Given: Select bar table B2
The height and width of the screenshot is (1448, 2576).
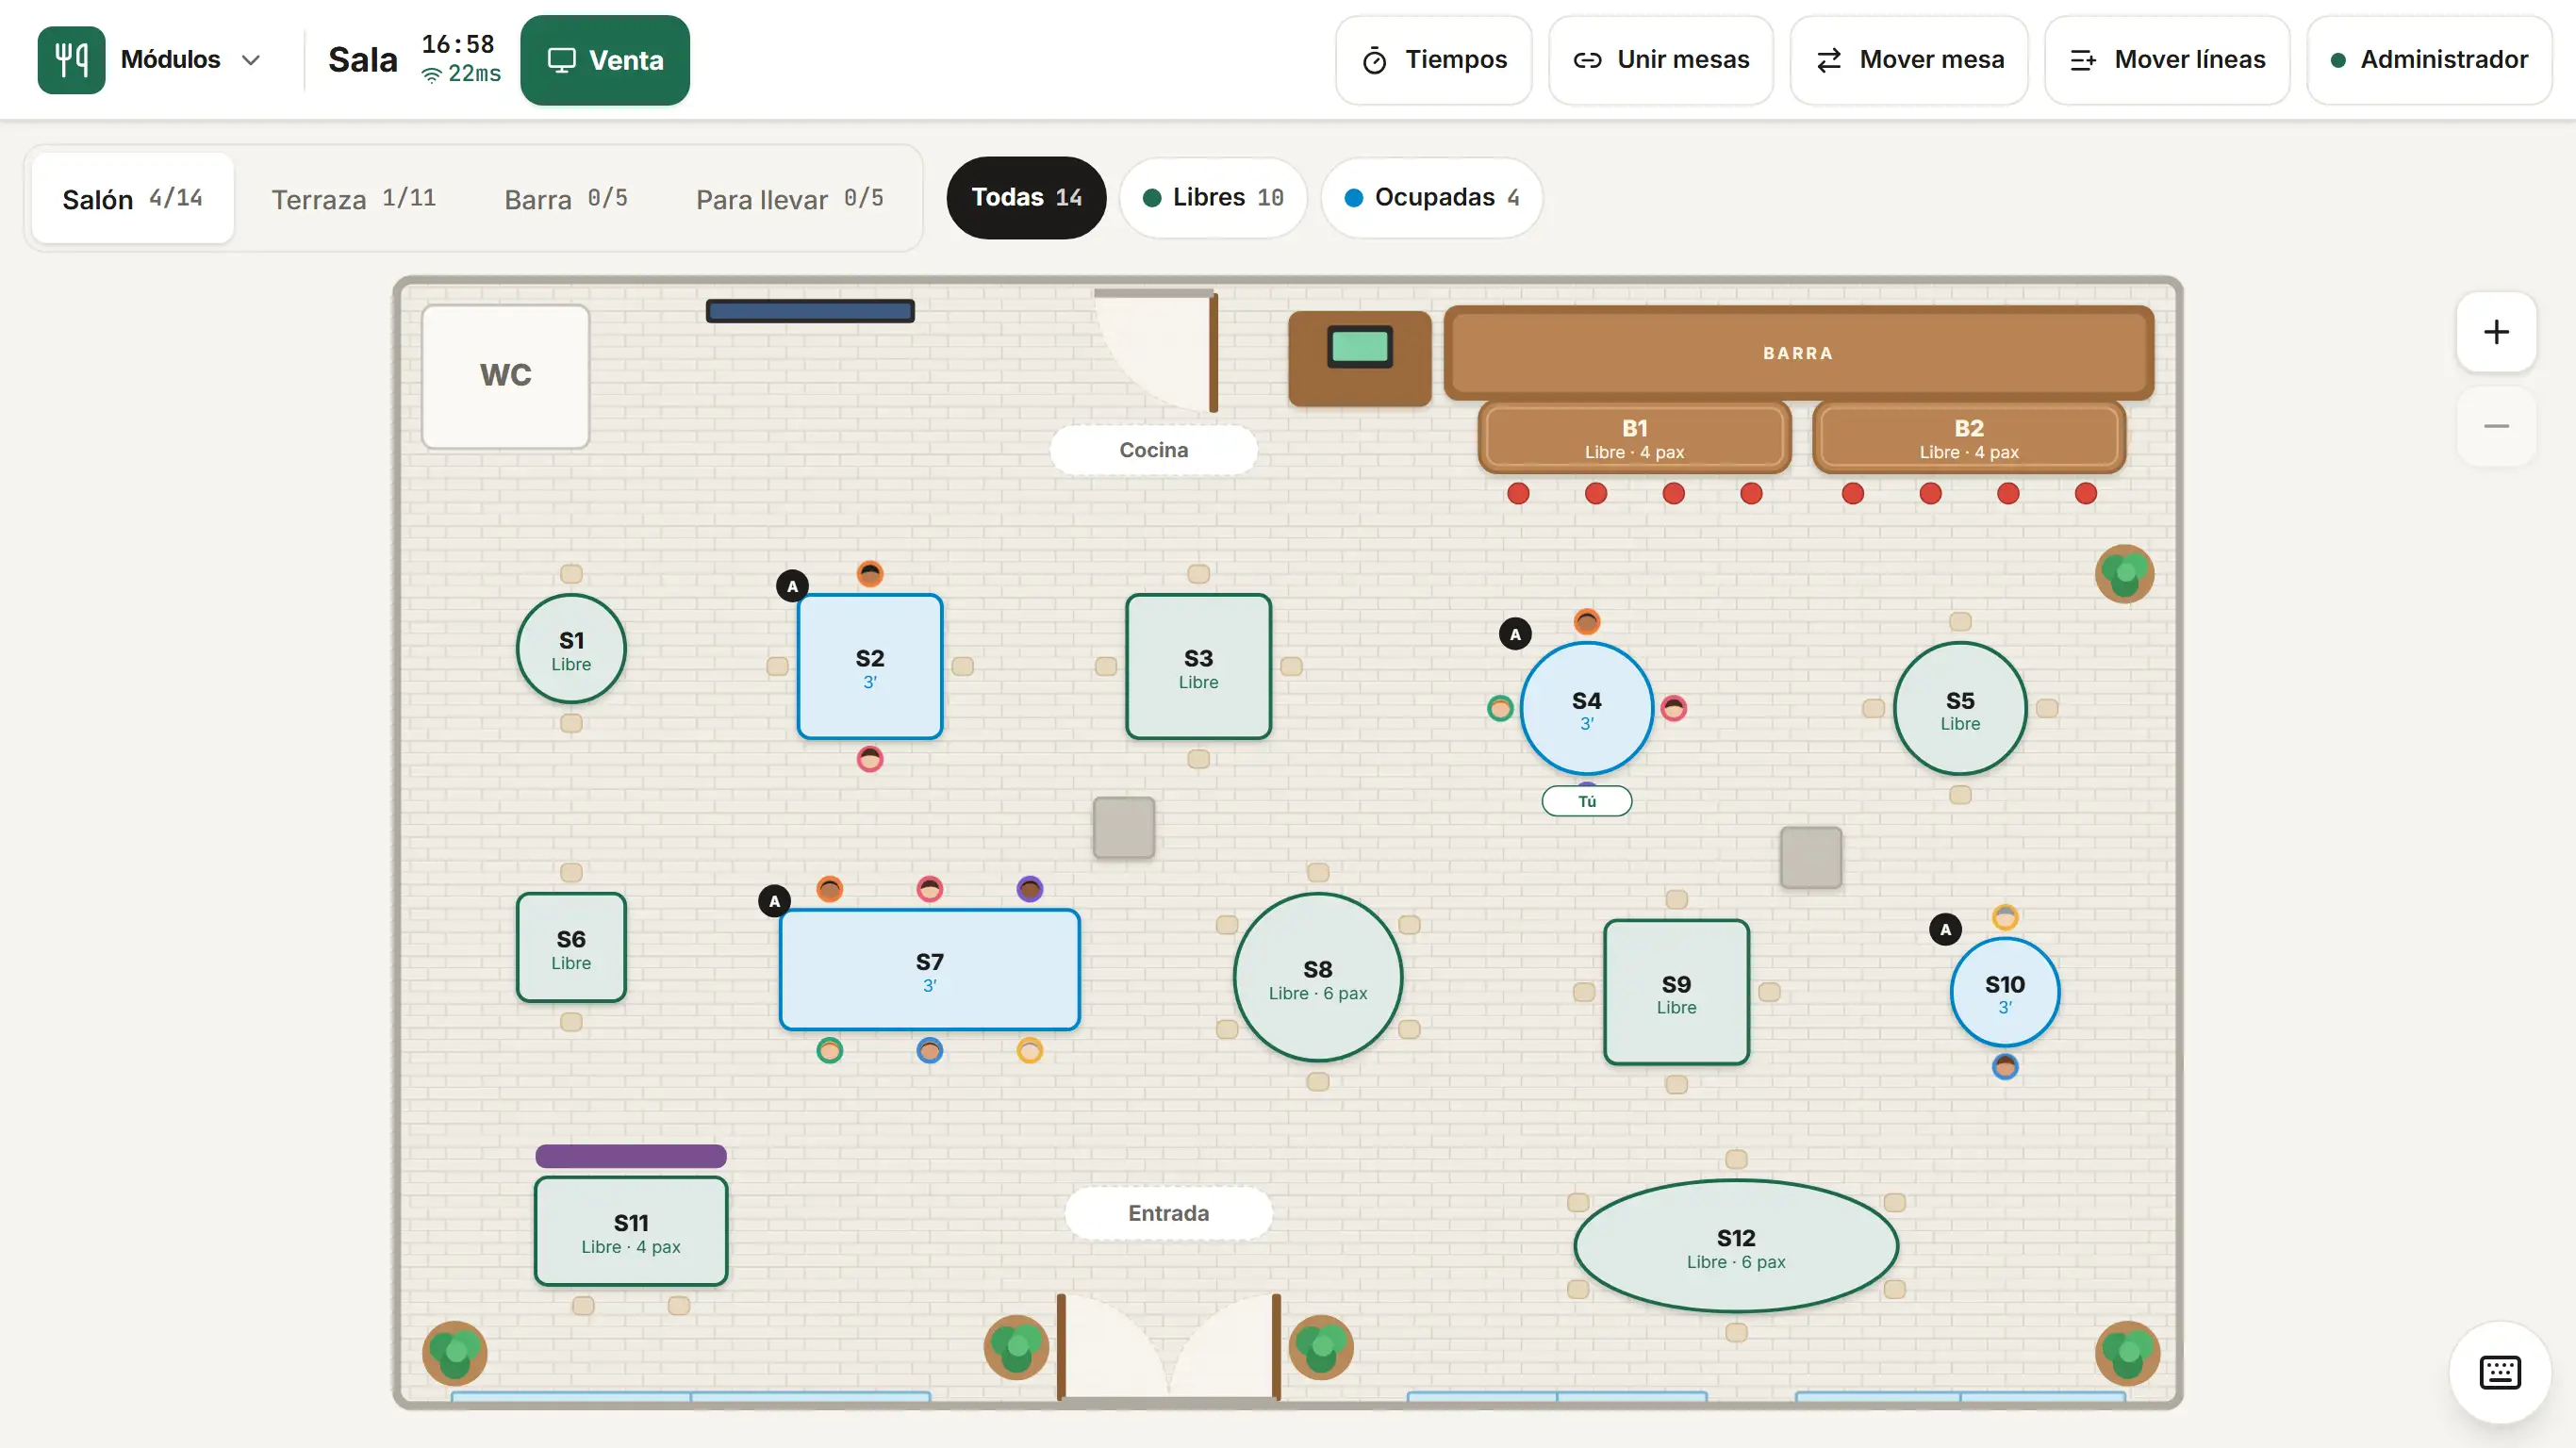Looking at the screenshot, I should point(1968,438).
